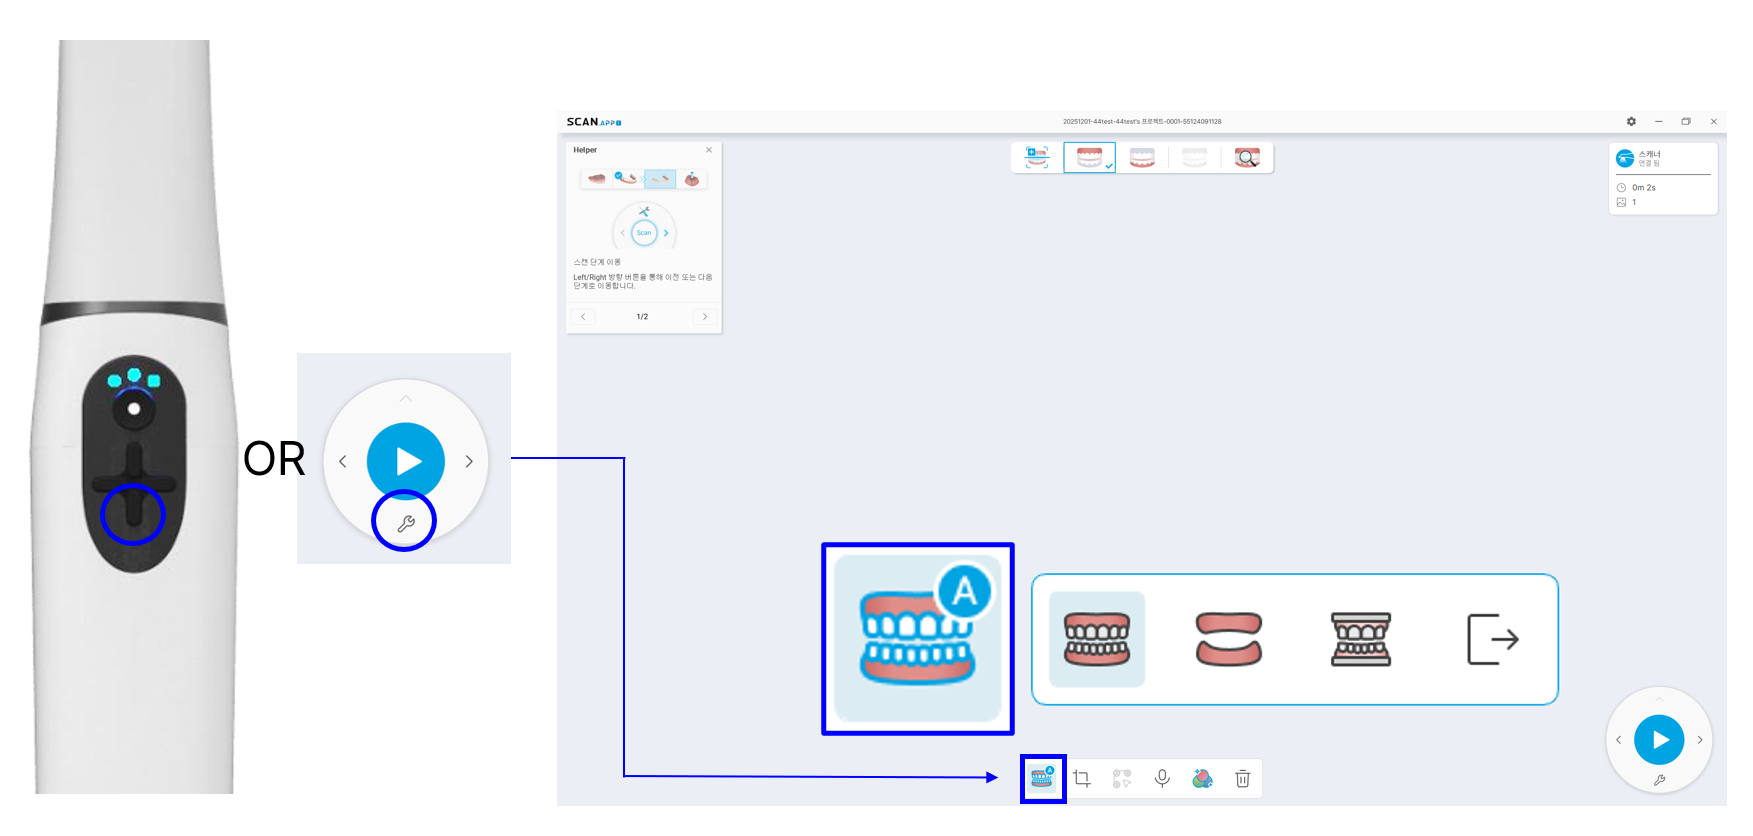
Task: Click the crop tool in bottom toolbar
Action: [1081, 778]
